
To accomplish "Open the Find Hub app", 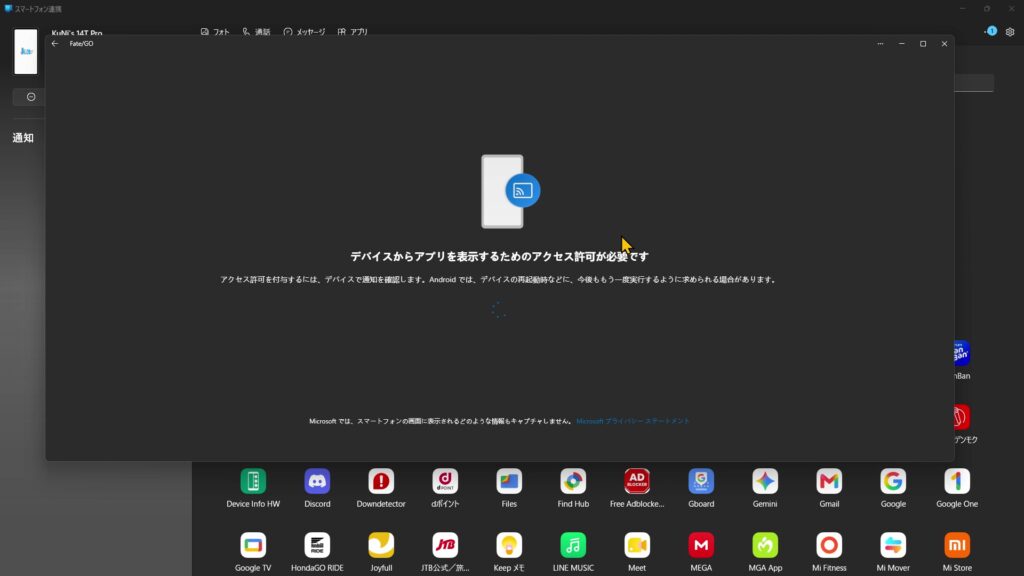I will click(x=573, y=481).
